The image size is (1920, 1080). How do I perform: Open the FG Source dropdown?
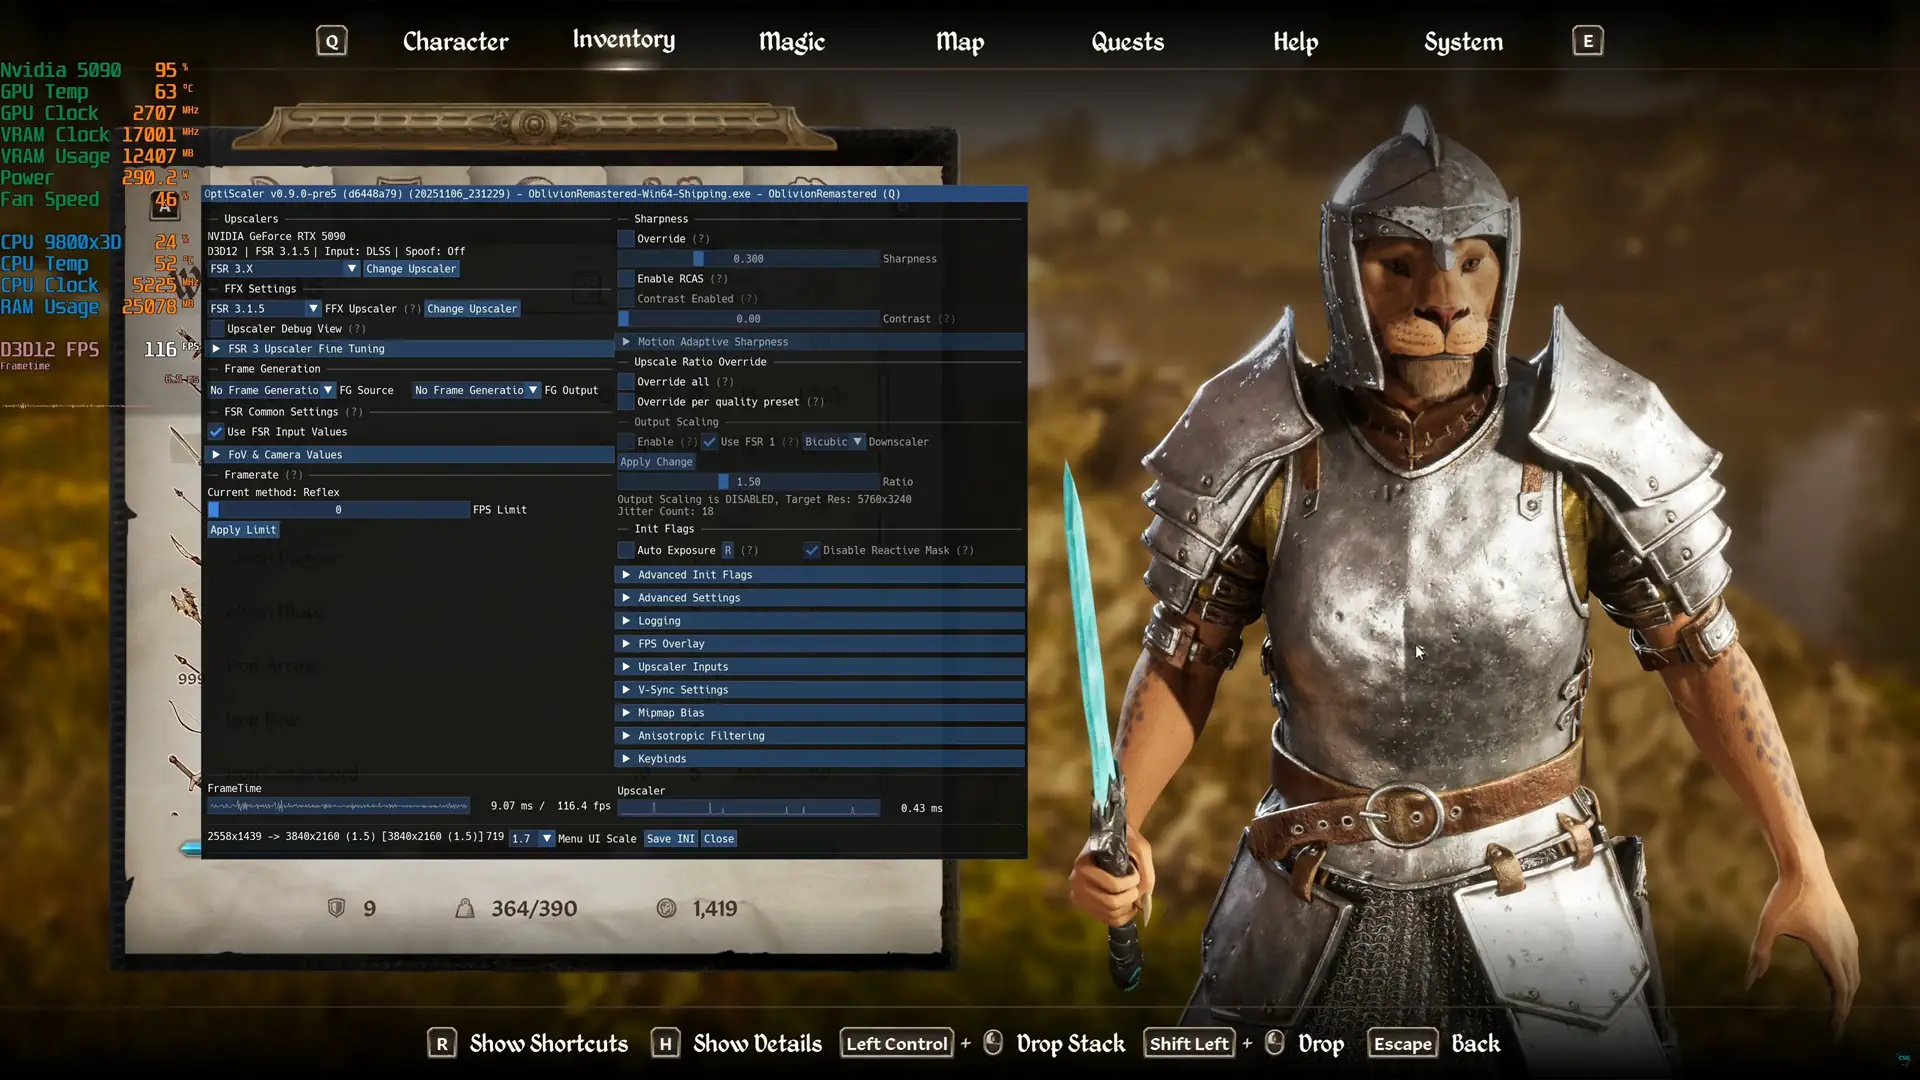[x=271, y=391]
